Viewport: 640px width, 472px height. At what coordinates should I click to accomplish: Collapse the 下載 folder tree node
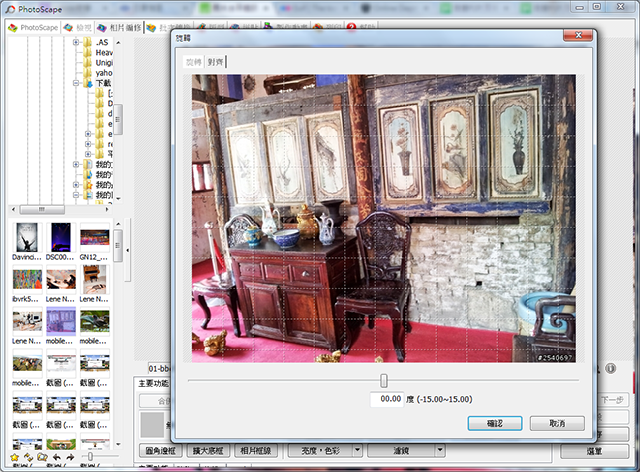(x=76, y=85)
